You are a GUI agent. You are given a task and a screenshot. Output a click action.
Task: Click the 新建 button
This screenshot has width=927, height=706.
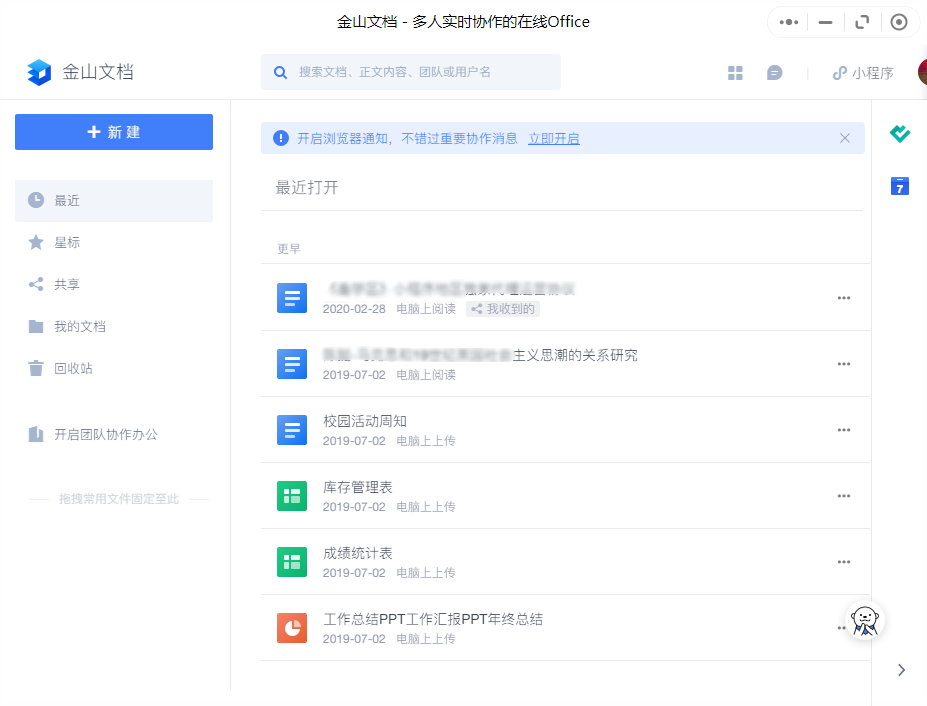[114, 132]
